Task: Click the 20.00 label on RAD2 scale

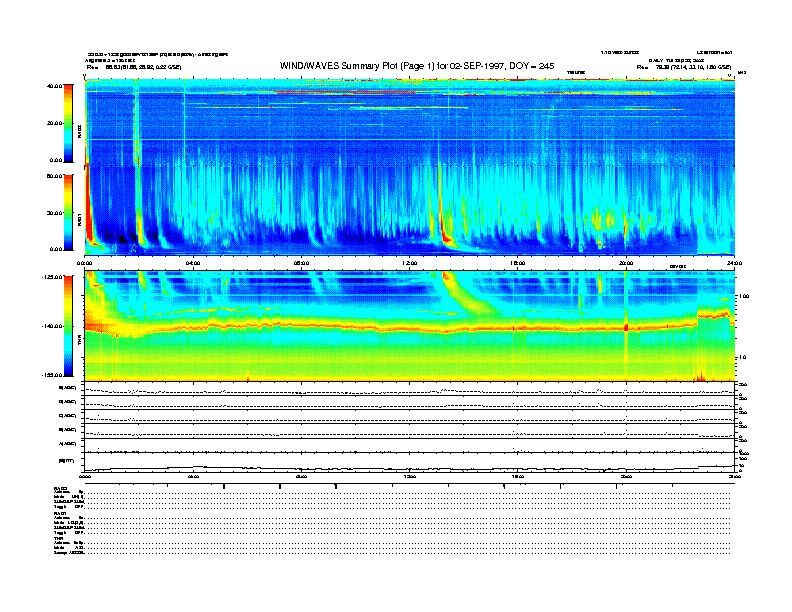Action: coord(54,123)
